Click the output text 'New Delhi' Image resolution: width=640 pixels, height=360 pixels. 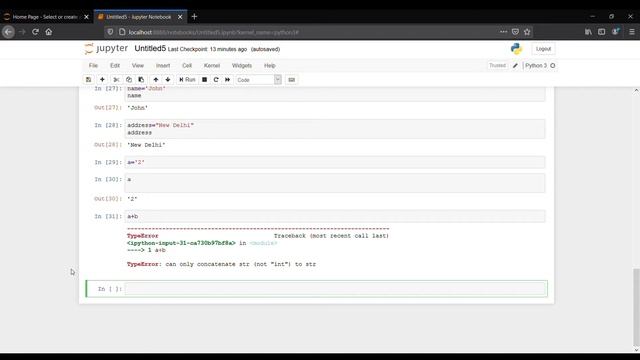click(146, 145)
